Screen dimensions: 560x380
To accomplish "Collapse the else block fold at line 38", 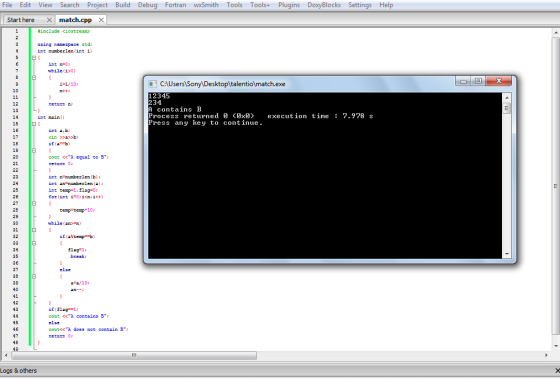I will pyautogui.click(x=34, y=276).
